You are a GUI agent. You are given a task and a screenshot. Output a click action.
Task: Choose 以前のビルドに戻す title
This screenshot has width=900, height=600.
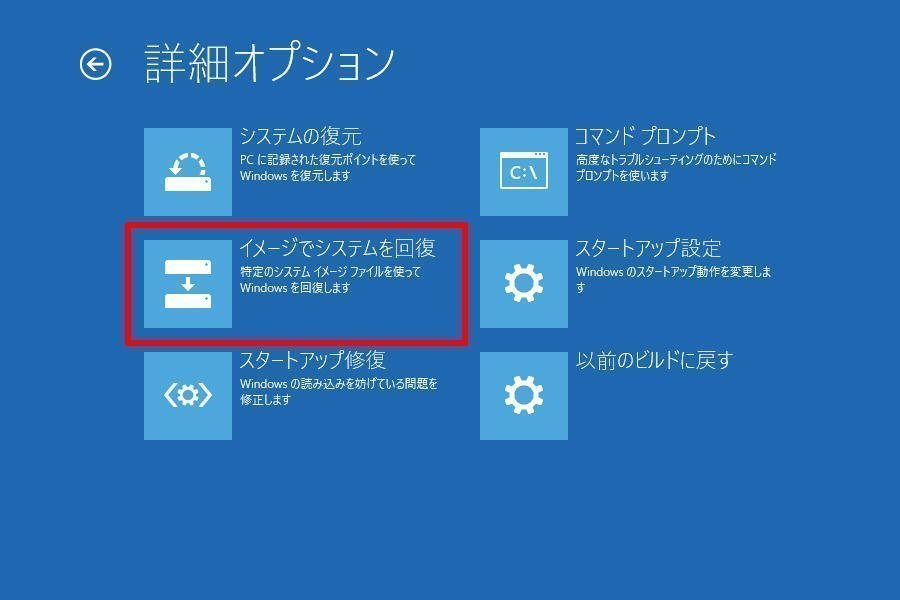pyautogui.click(x=654, y=361)
